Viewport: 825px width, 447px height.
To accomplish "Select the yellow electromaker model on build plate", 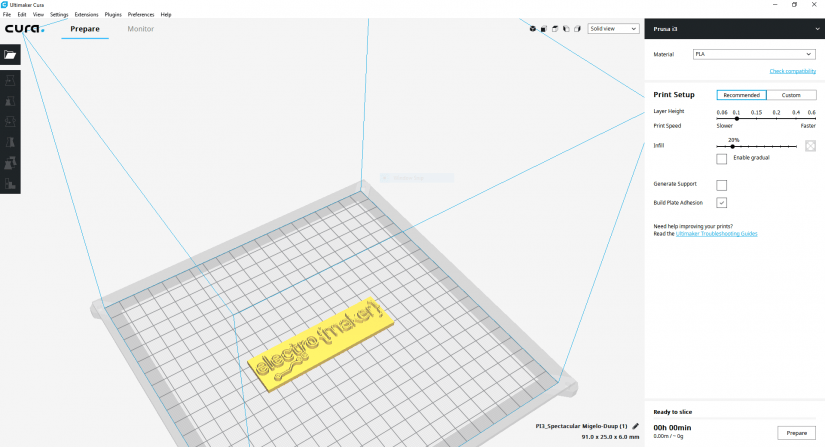I will coord(321,343).
